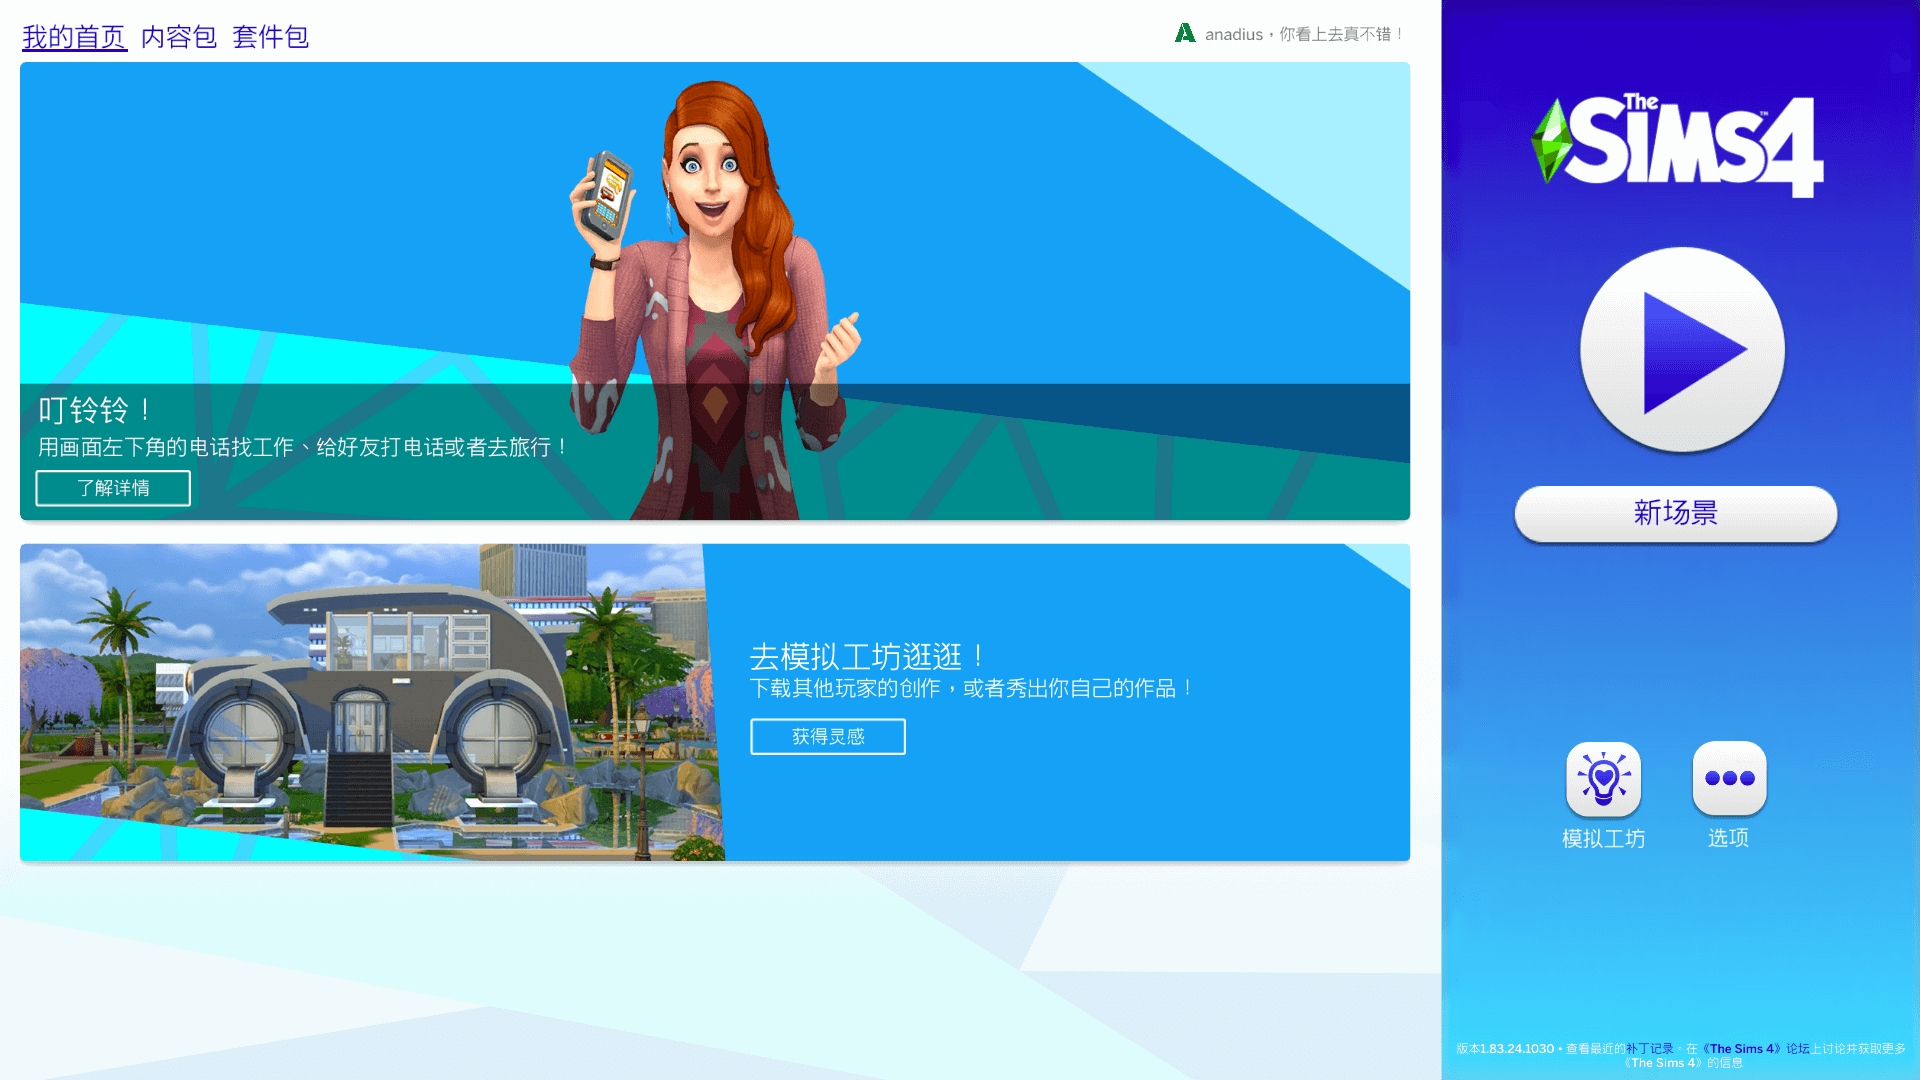
Task: Open the 选项 three-dots options icon
Action: pyautogui.click(x=1729, y=779)
